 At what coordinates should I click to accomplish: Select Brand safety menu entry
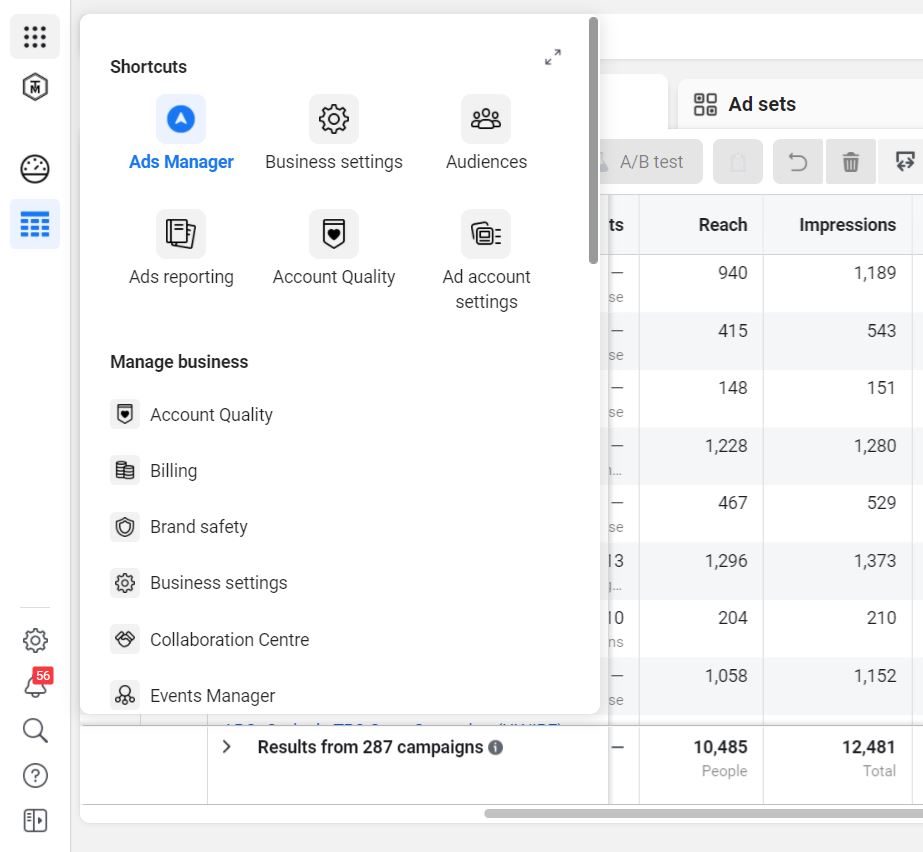pos(199,526)
